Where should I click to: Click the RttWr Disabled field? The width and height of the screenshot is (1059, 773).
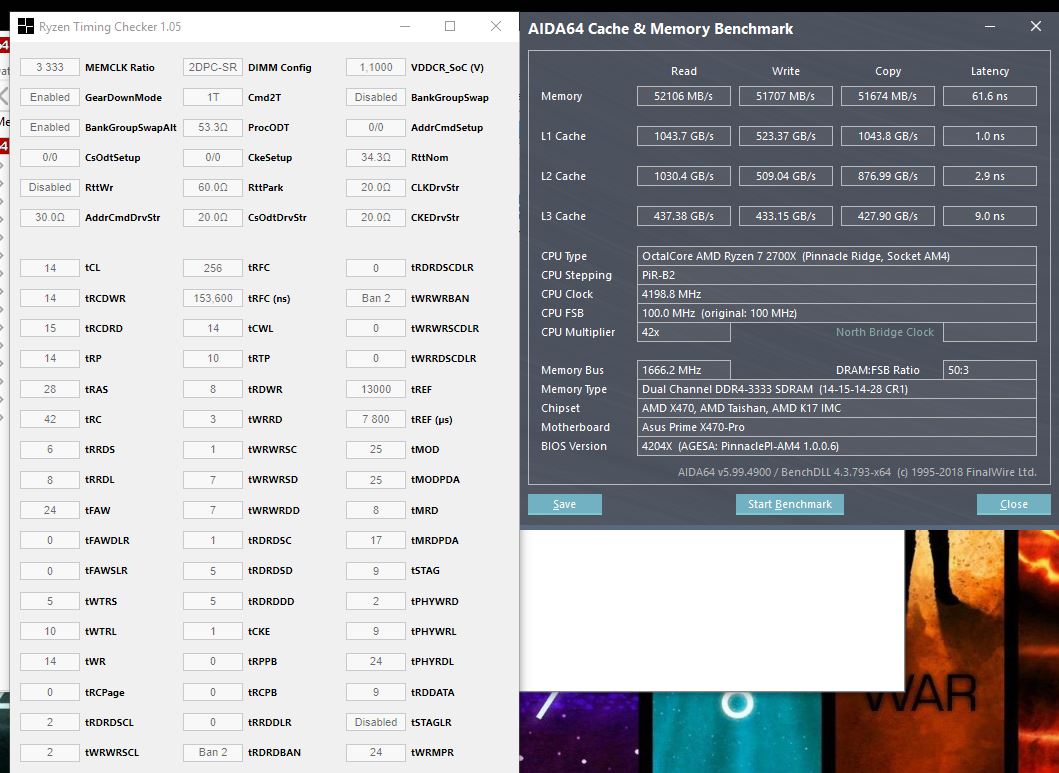point(50,187)
